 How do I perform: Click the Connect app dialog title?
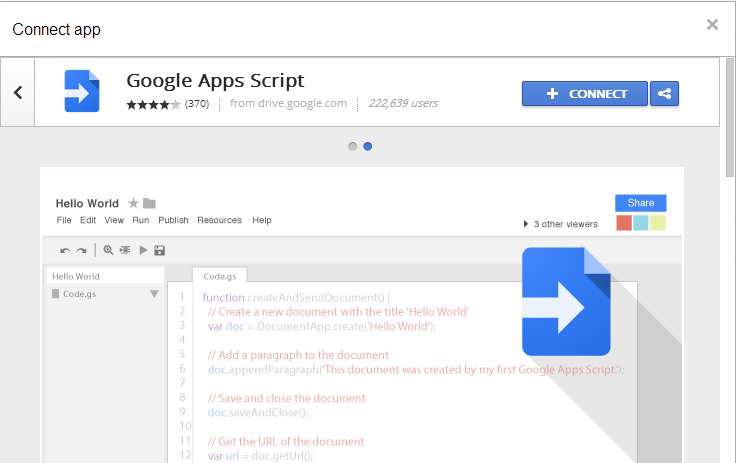(x=56, y=30)
